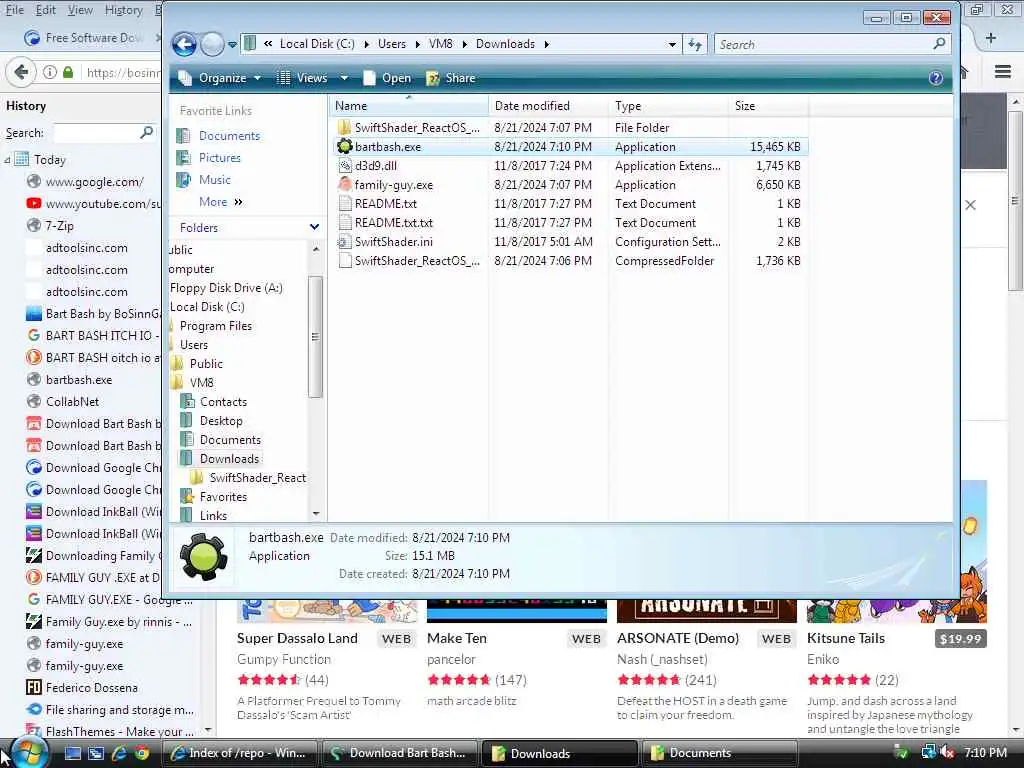Open Kitsune Tails game link
This screenshot has width=1024, height=768.
coord(846,638)
